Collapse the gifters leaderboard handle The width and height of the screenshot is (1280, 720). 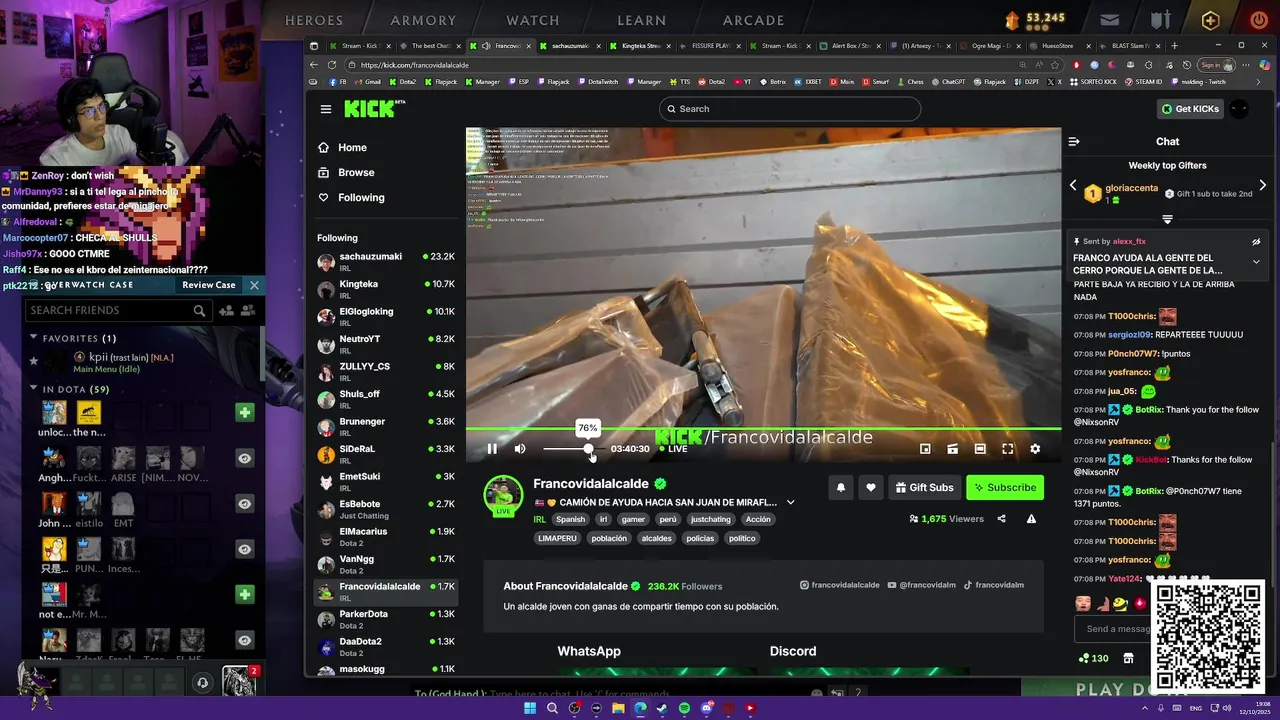click(x=1167, y=219)
